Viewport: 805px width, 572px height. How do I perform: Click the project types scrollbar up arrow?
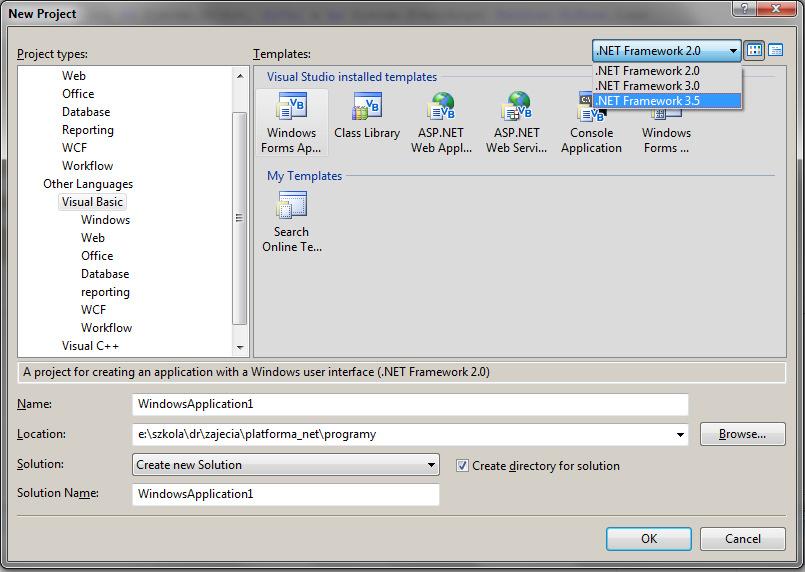click(240, 76)
